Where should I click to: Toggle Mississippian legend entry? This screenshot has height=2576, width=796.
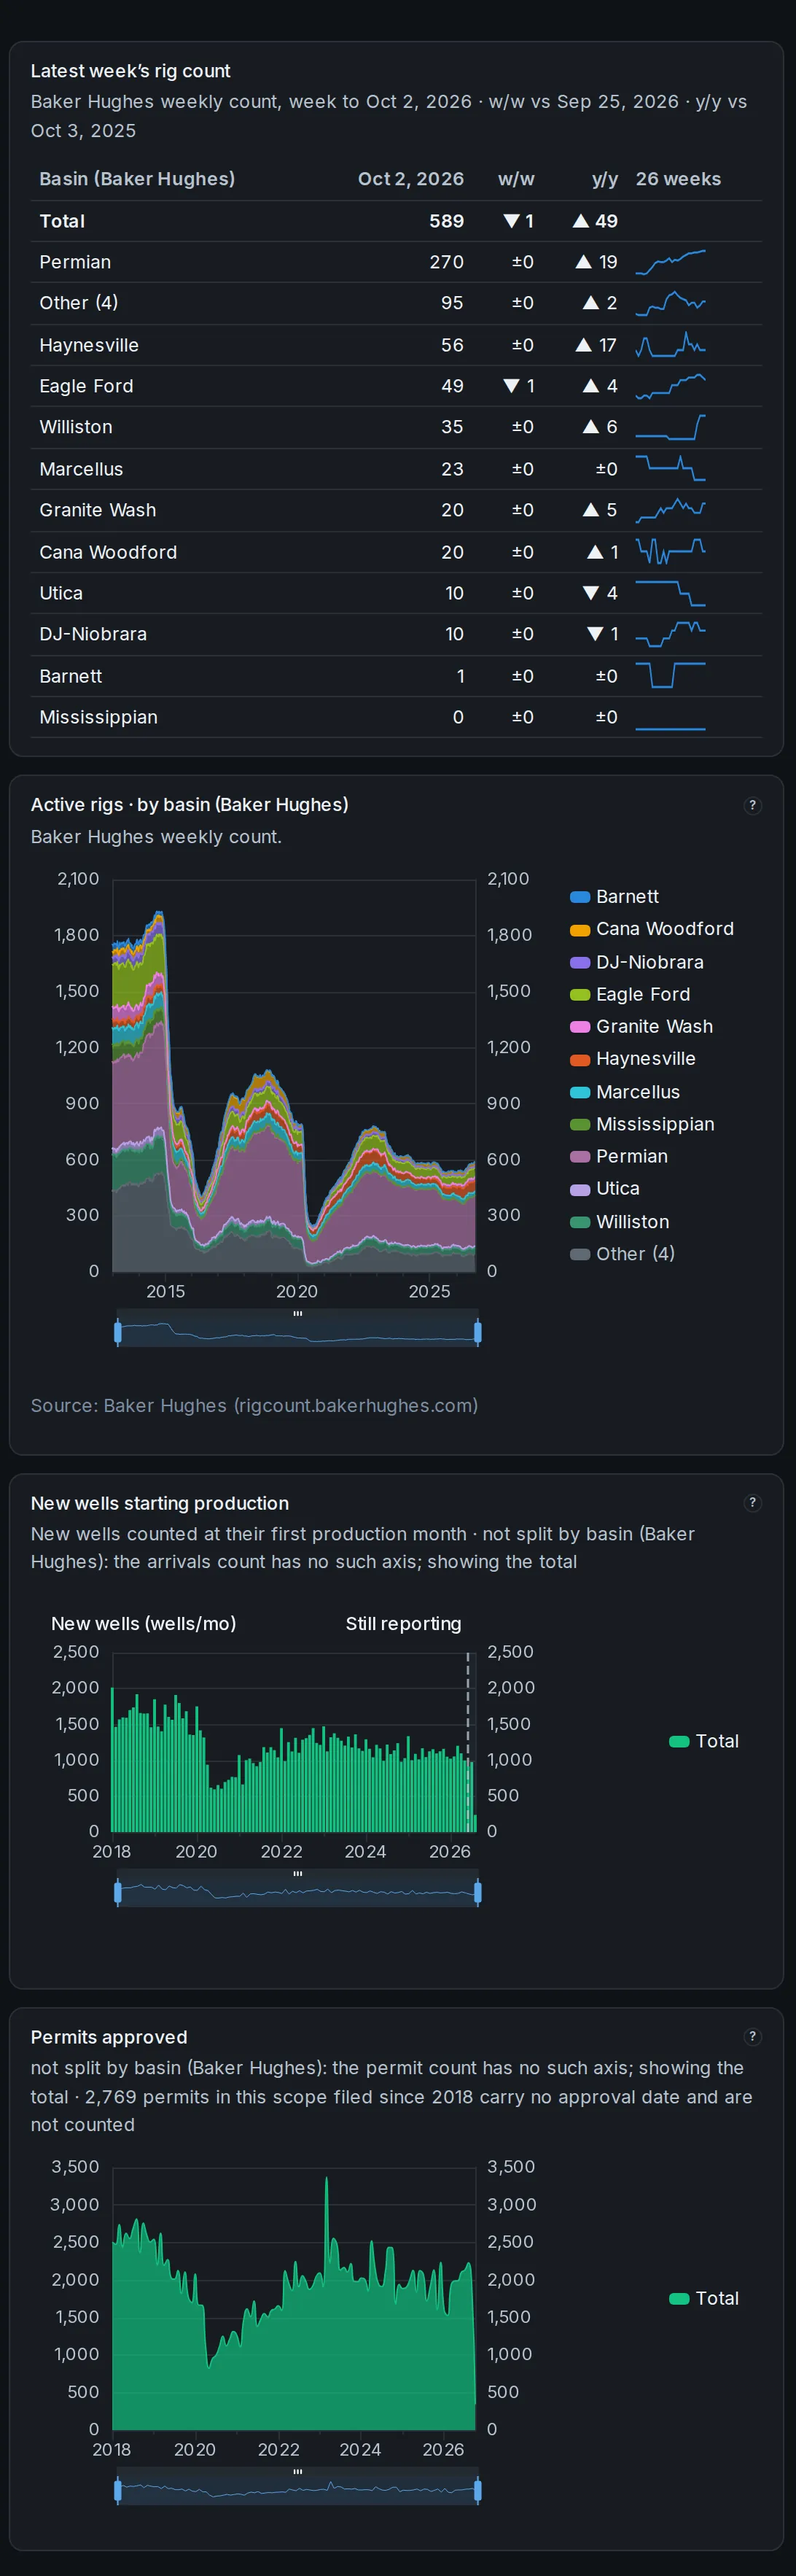(x=641, y=1124)
